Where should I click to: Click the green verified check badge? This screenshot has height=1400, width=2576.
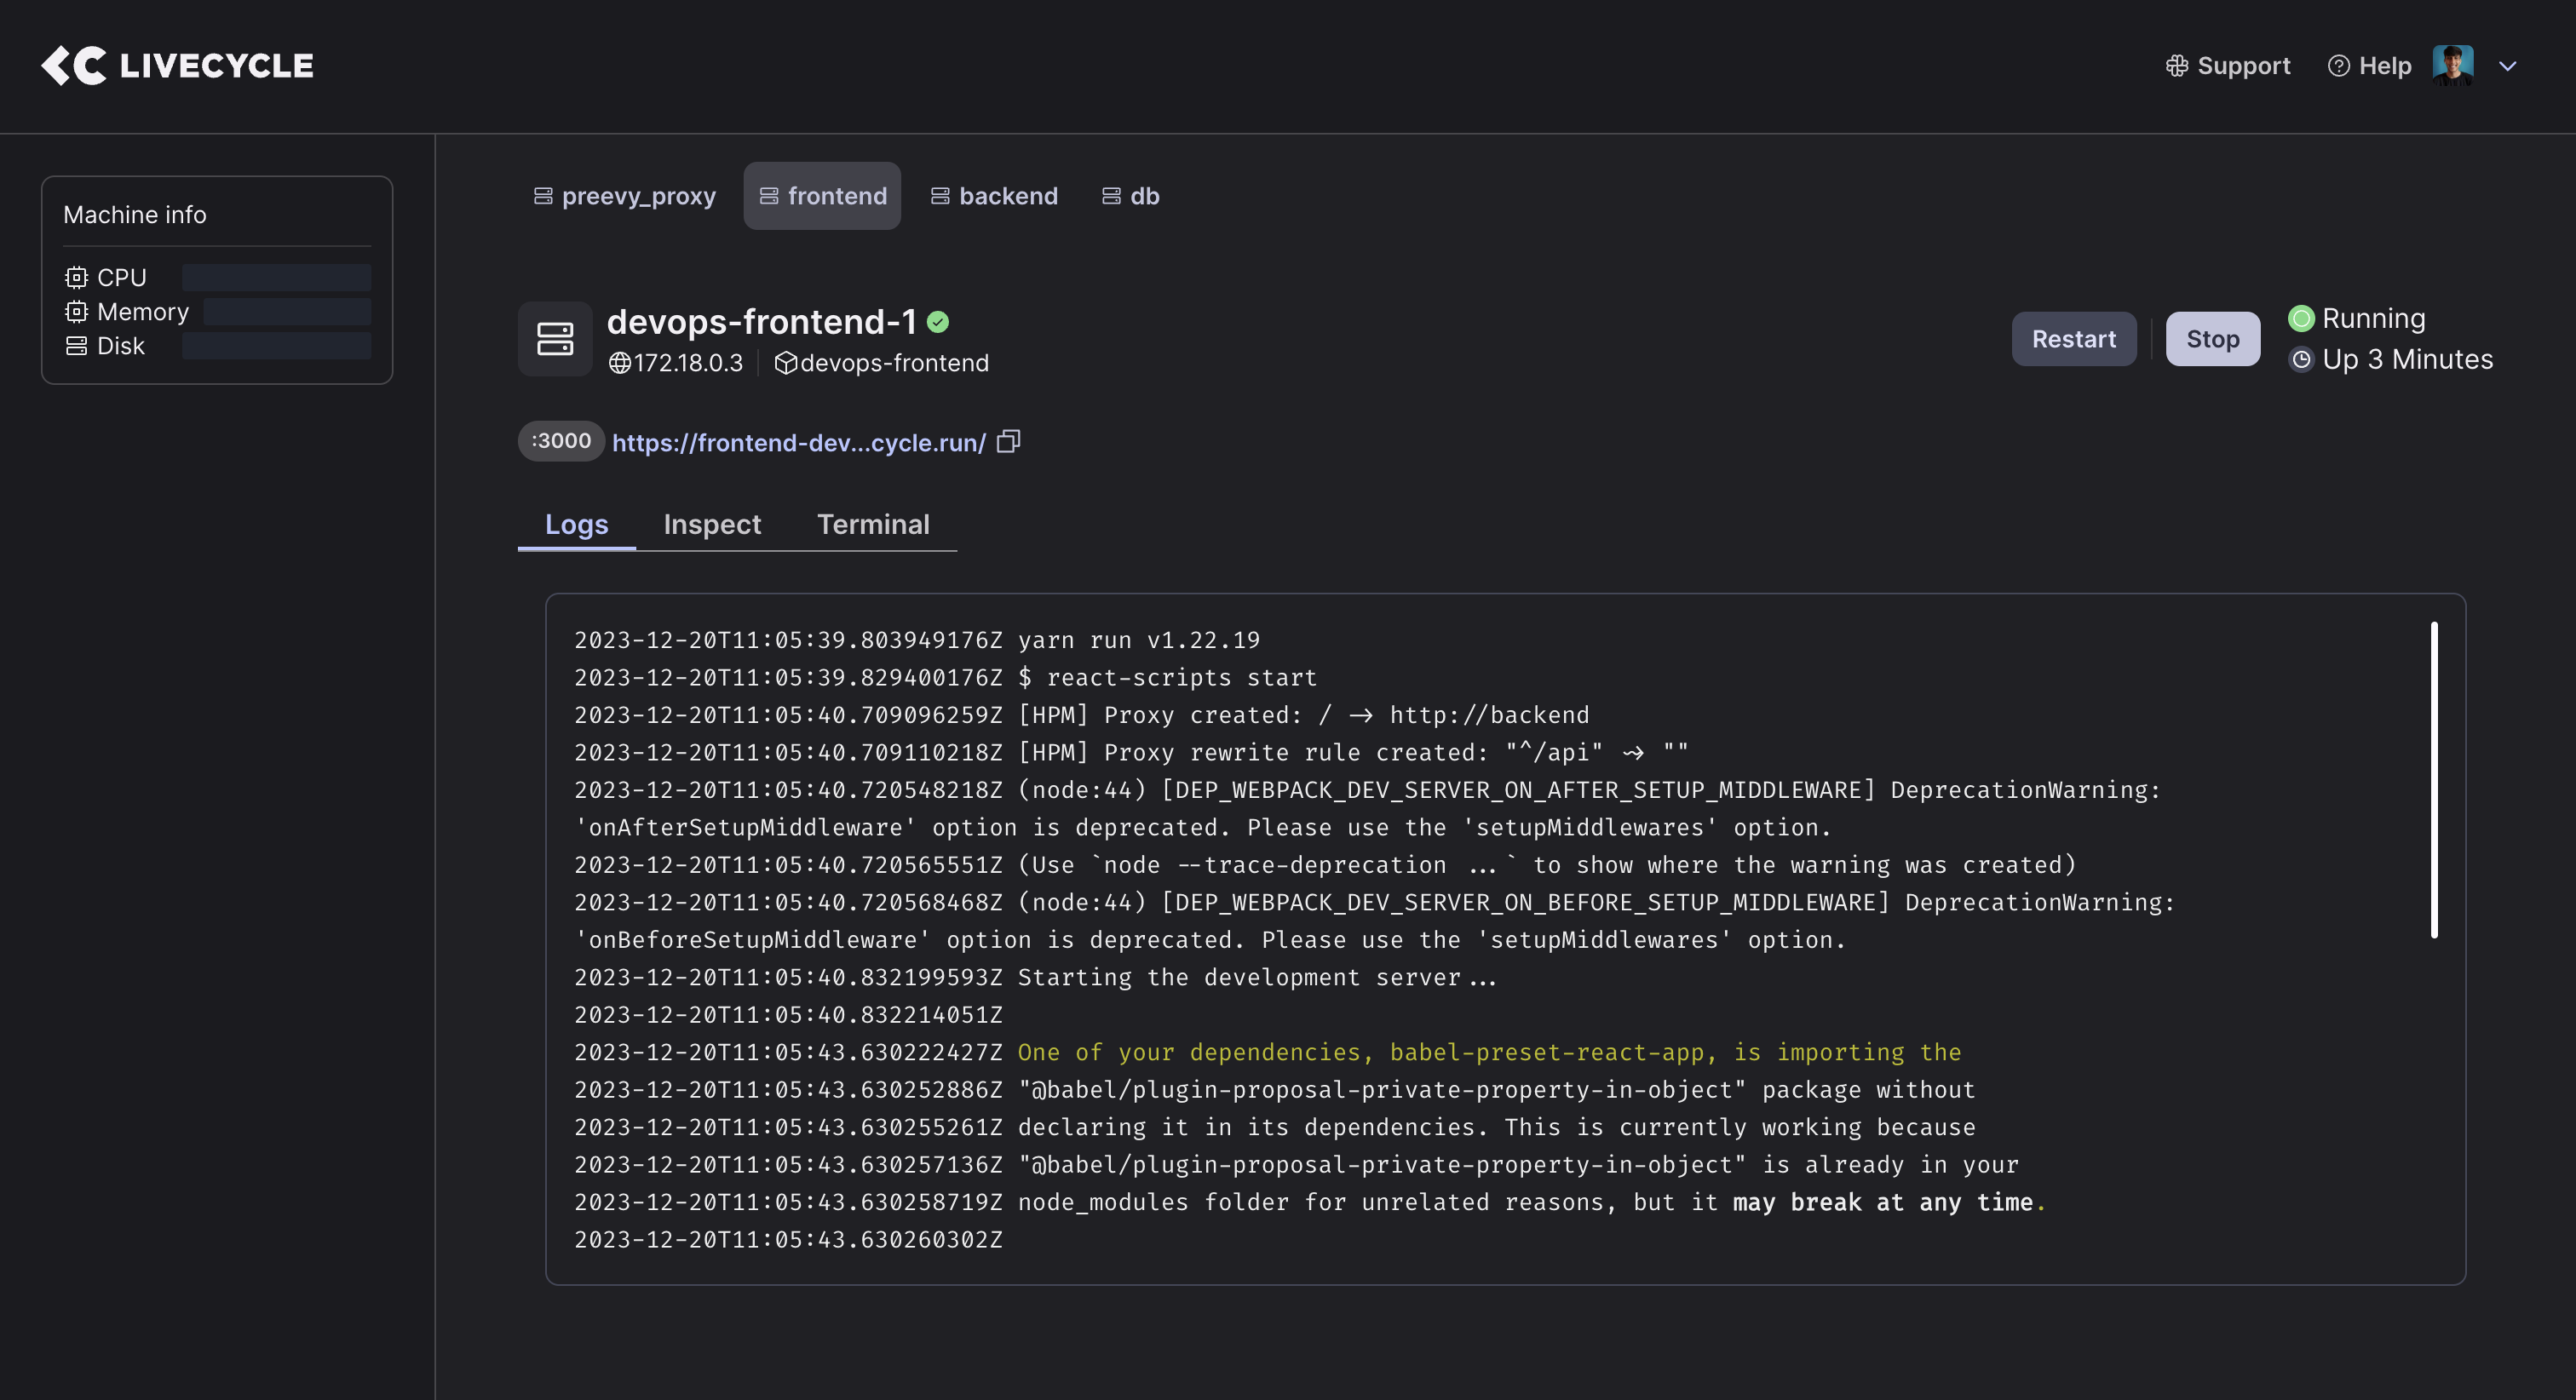point(938,322)
